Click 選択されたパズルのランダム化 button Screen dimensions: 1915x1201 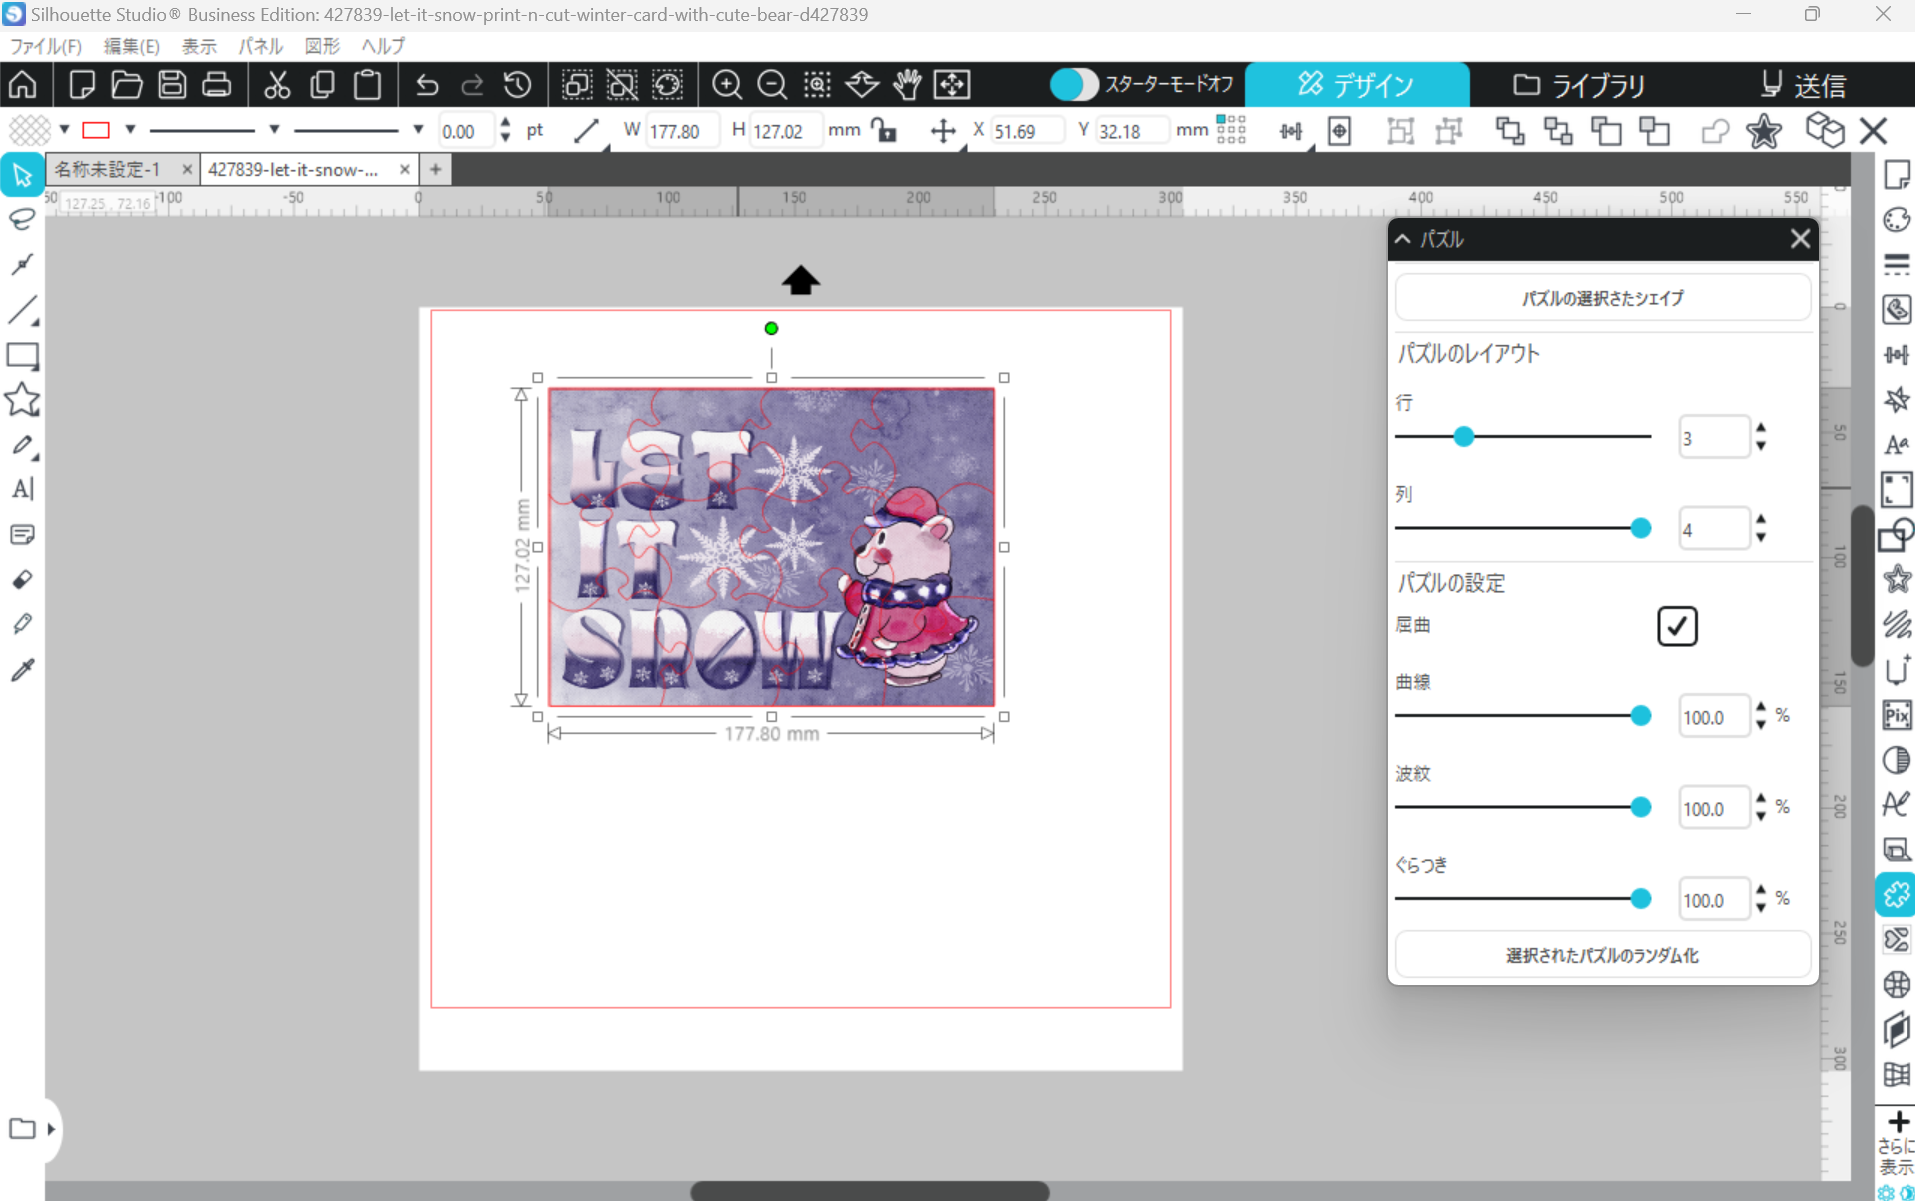1602,955
